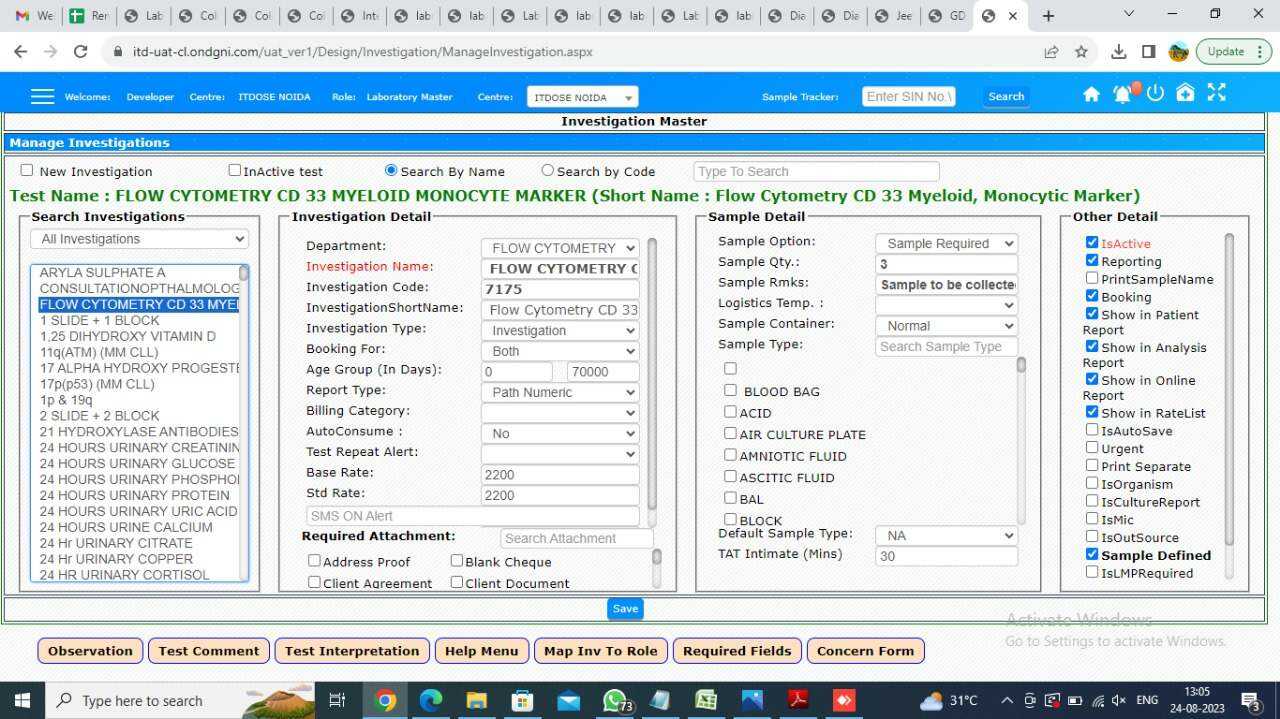
Task: Open the Sample Option dropdown
Action: (945, 242)
